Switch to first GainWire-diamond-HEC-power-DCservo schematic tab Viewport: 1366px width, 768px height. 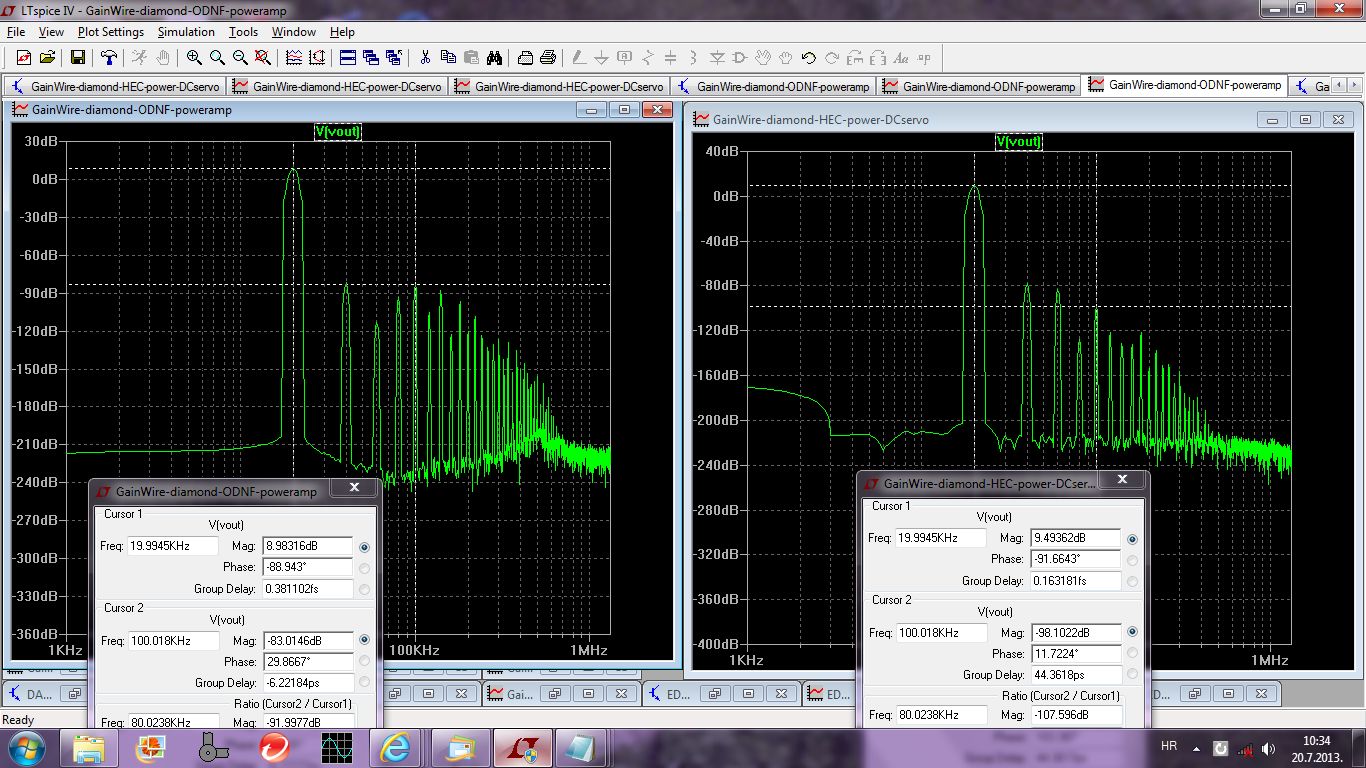pos(115,86)
